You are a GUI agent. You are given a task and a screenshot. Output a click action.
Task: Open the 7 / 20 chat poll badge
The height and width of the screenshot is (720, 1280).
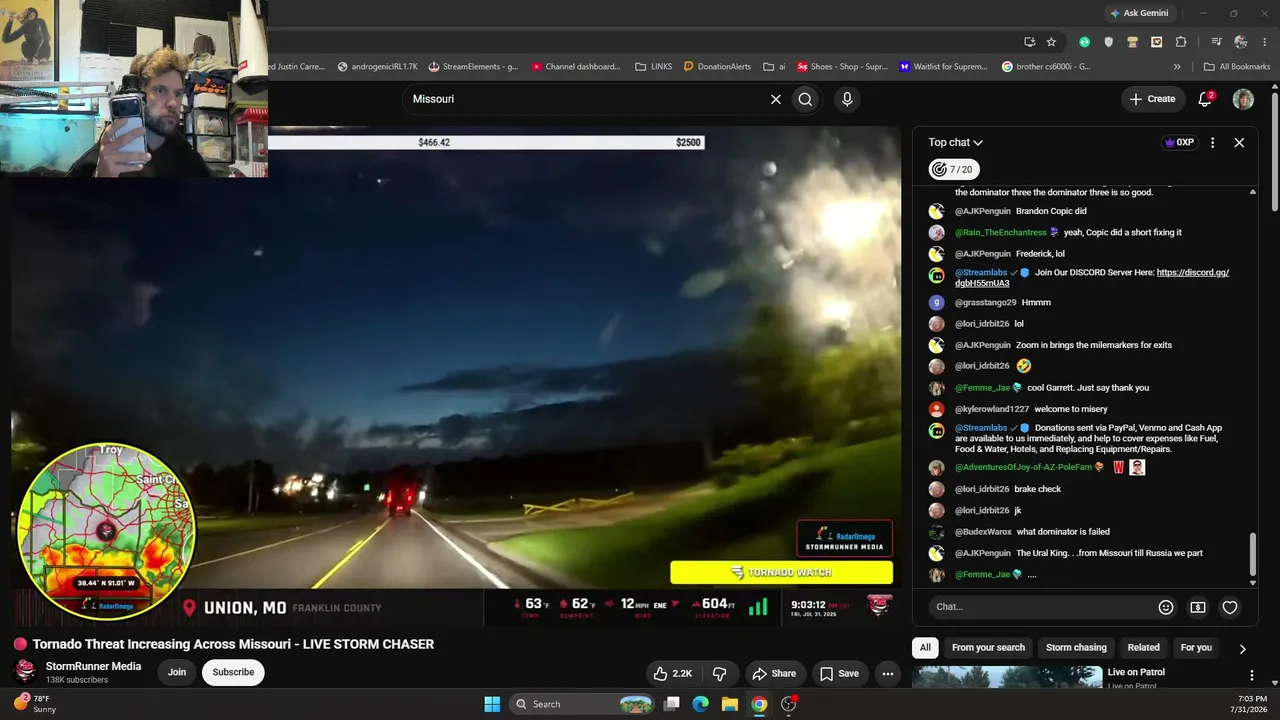(x=953, y=170)
